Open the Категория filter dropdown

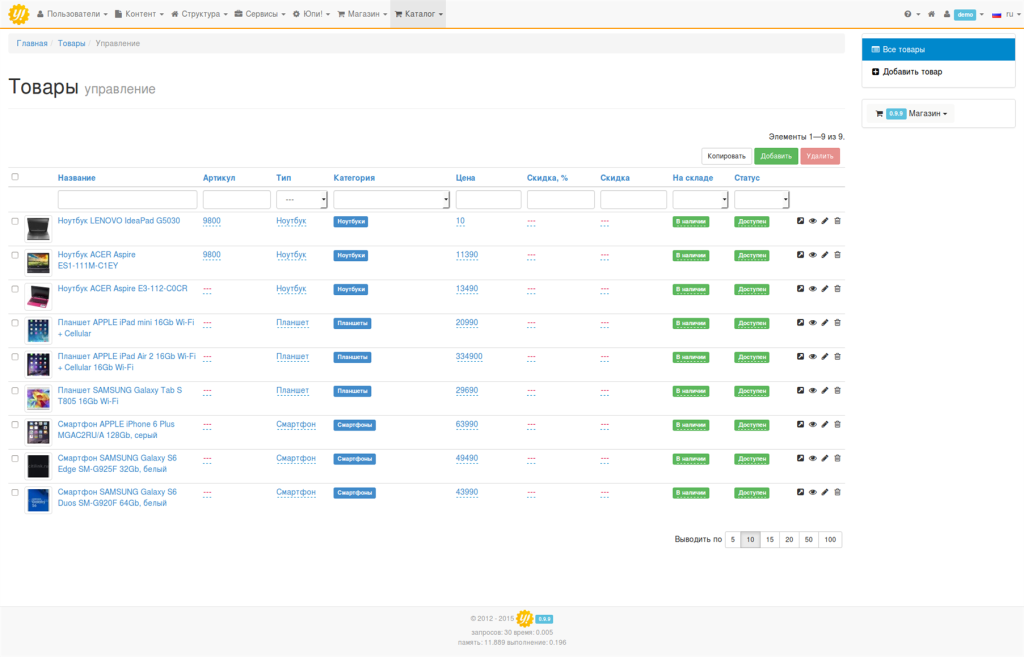391,200
